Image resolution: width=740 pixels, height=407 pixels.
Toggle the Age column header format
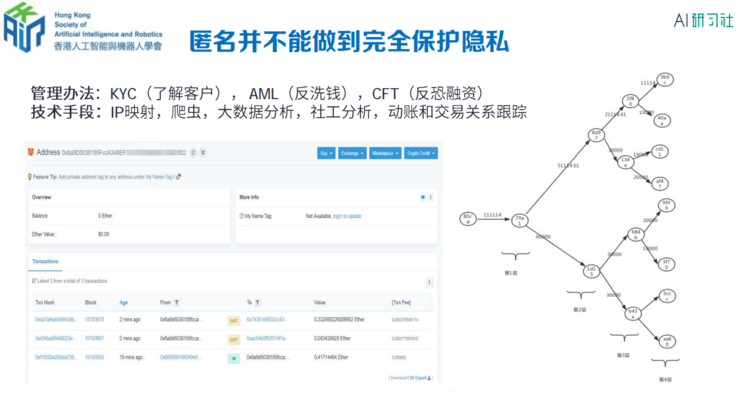point(124,301)
